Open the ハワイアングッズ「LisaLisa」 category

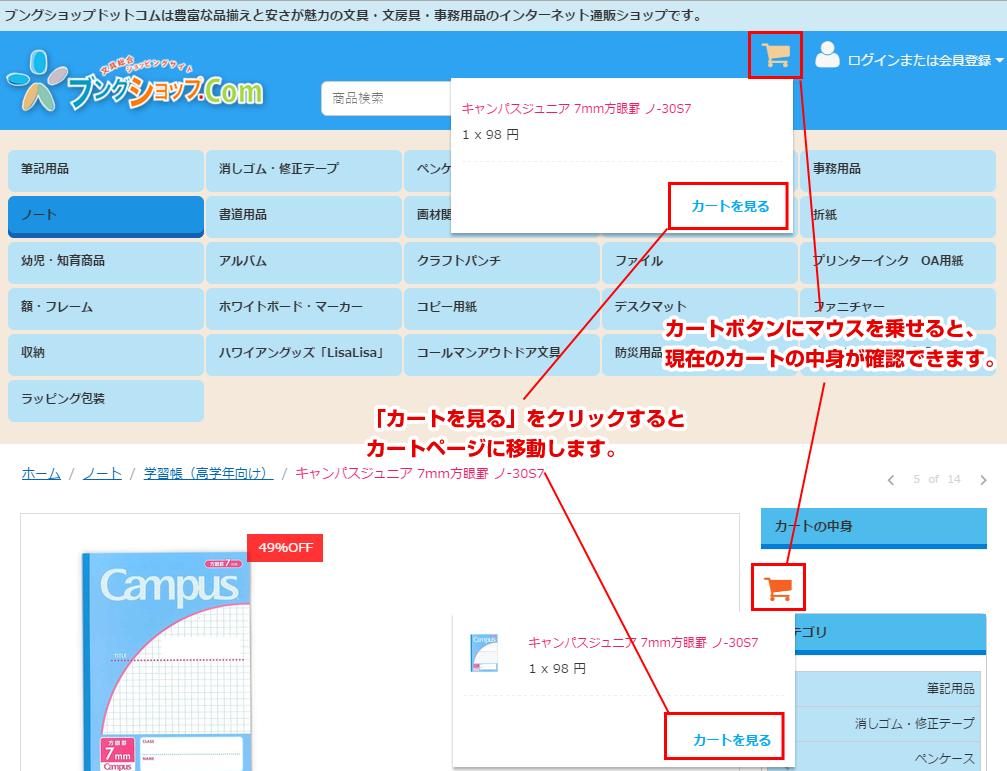pos(304,354)
